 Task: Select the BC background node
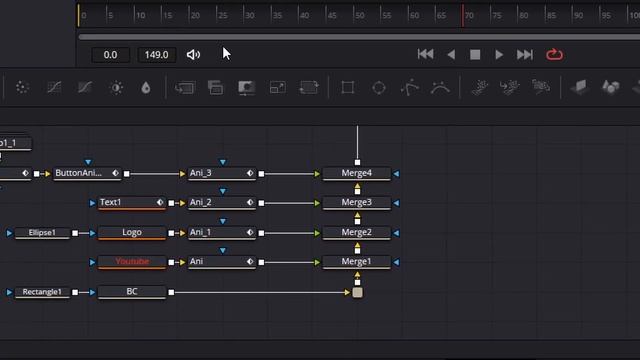point(131,292)
